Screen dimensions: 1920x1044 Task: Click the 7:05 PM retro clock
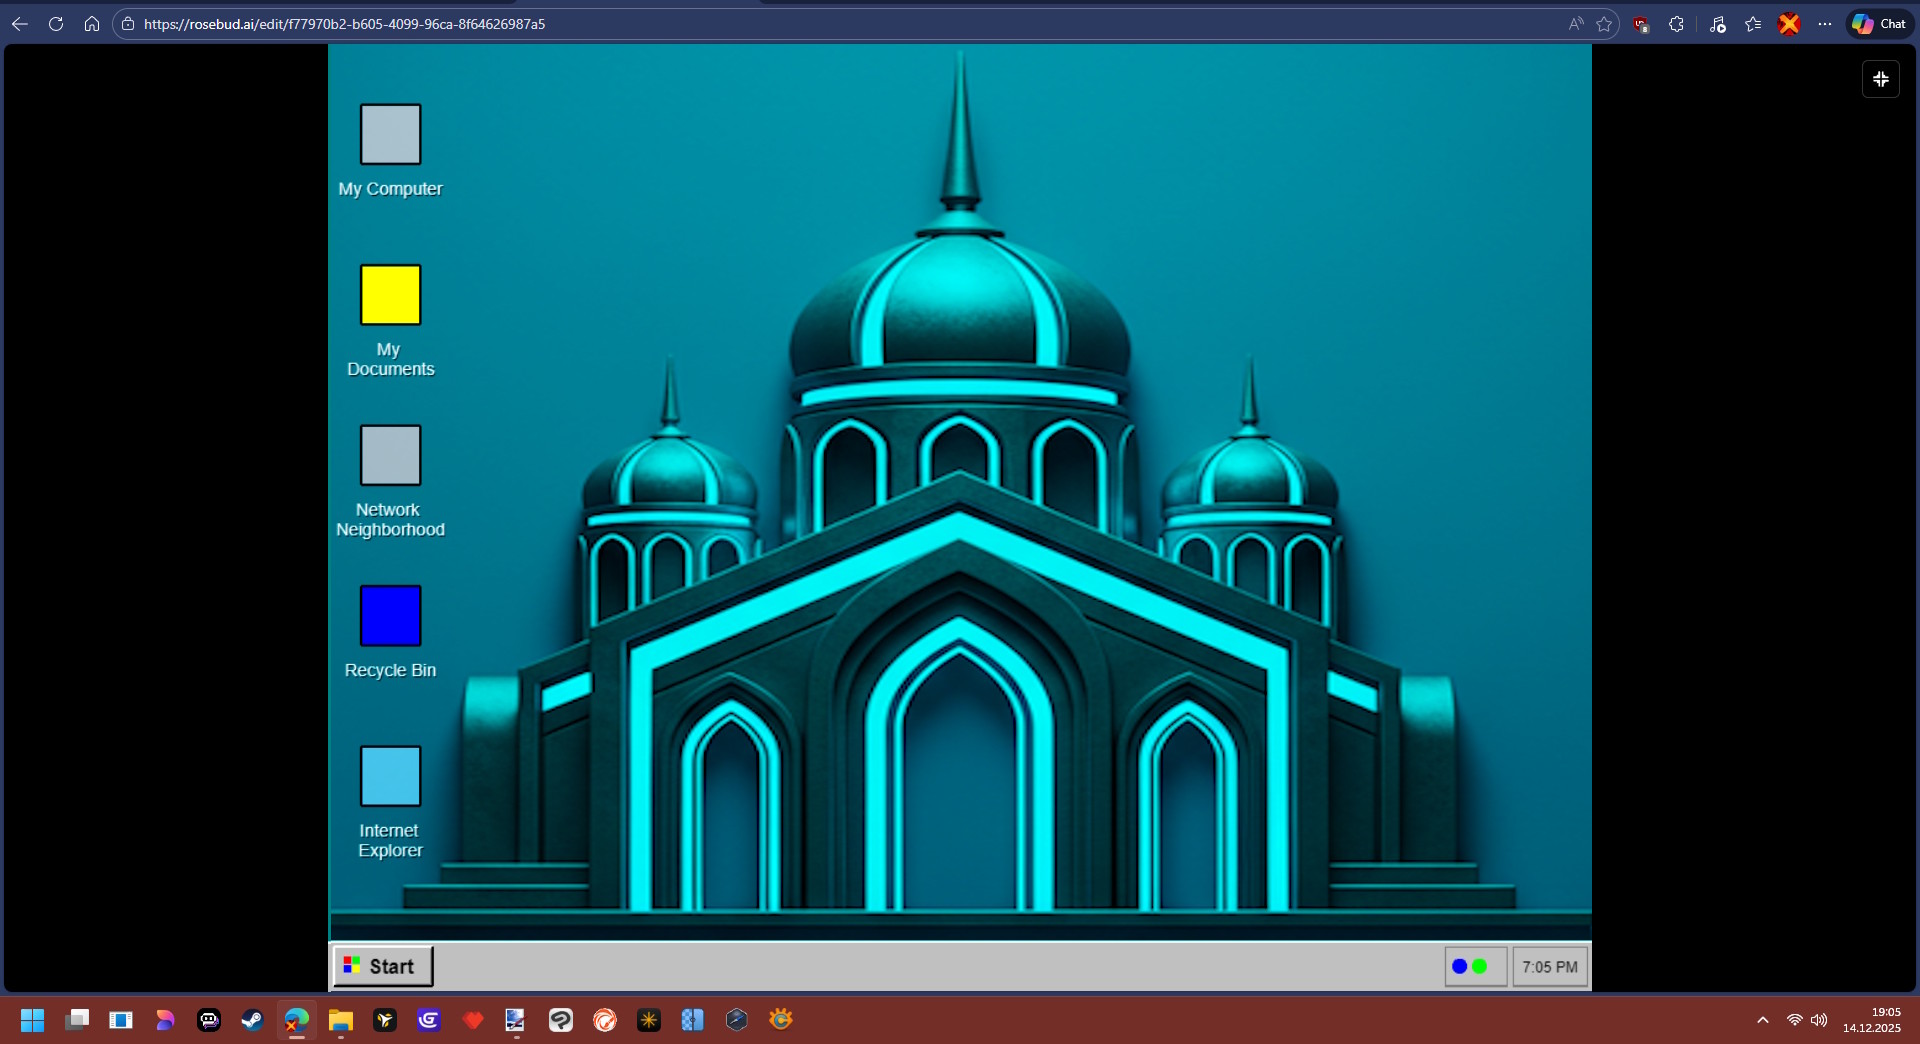click(x=1550, y=967)
